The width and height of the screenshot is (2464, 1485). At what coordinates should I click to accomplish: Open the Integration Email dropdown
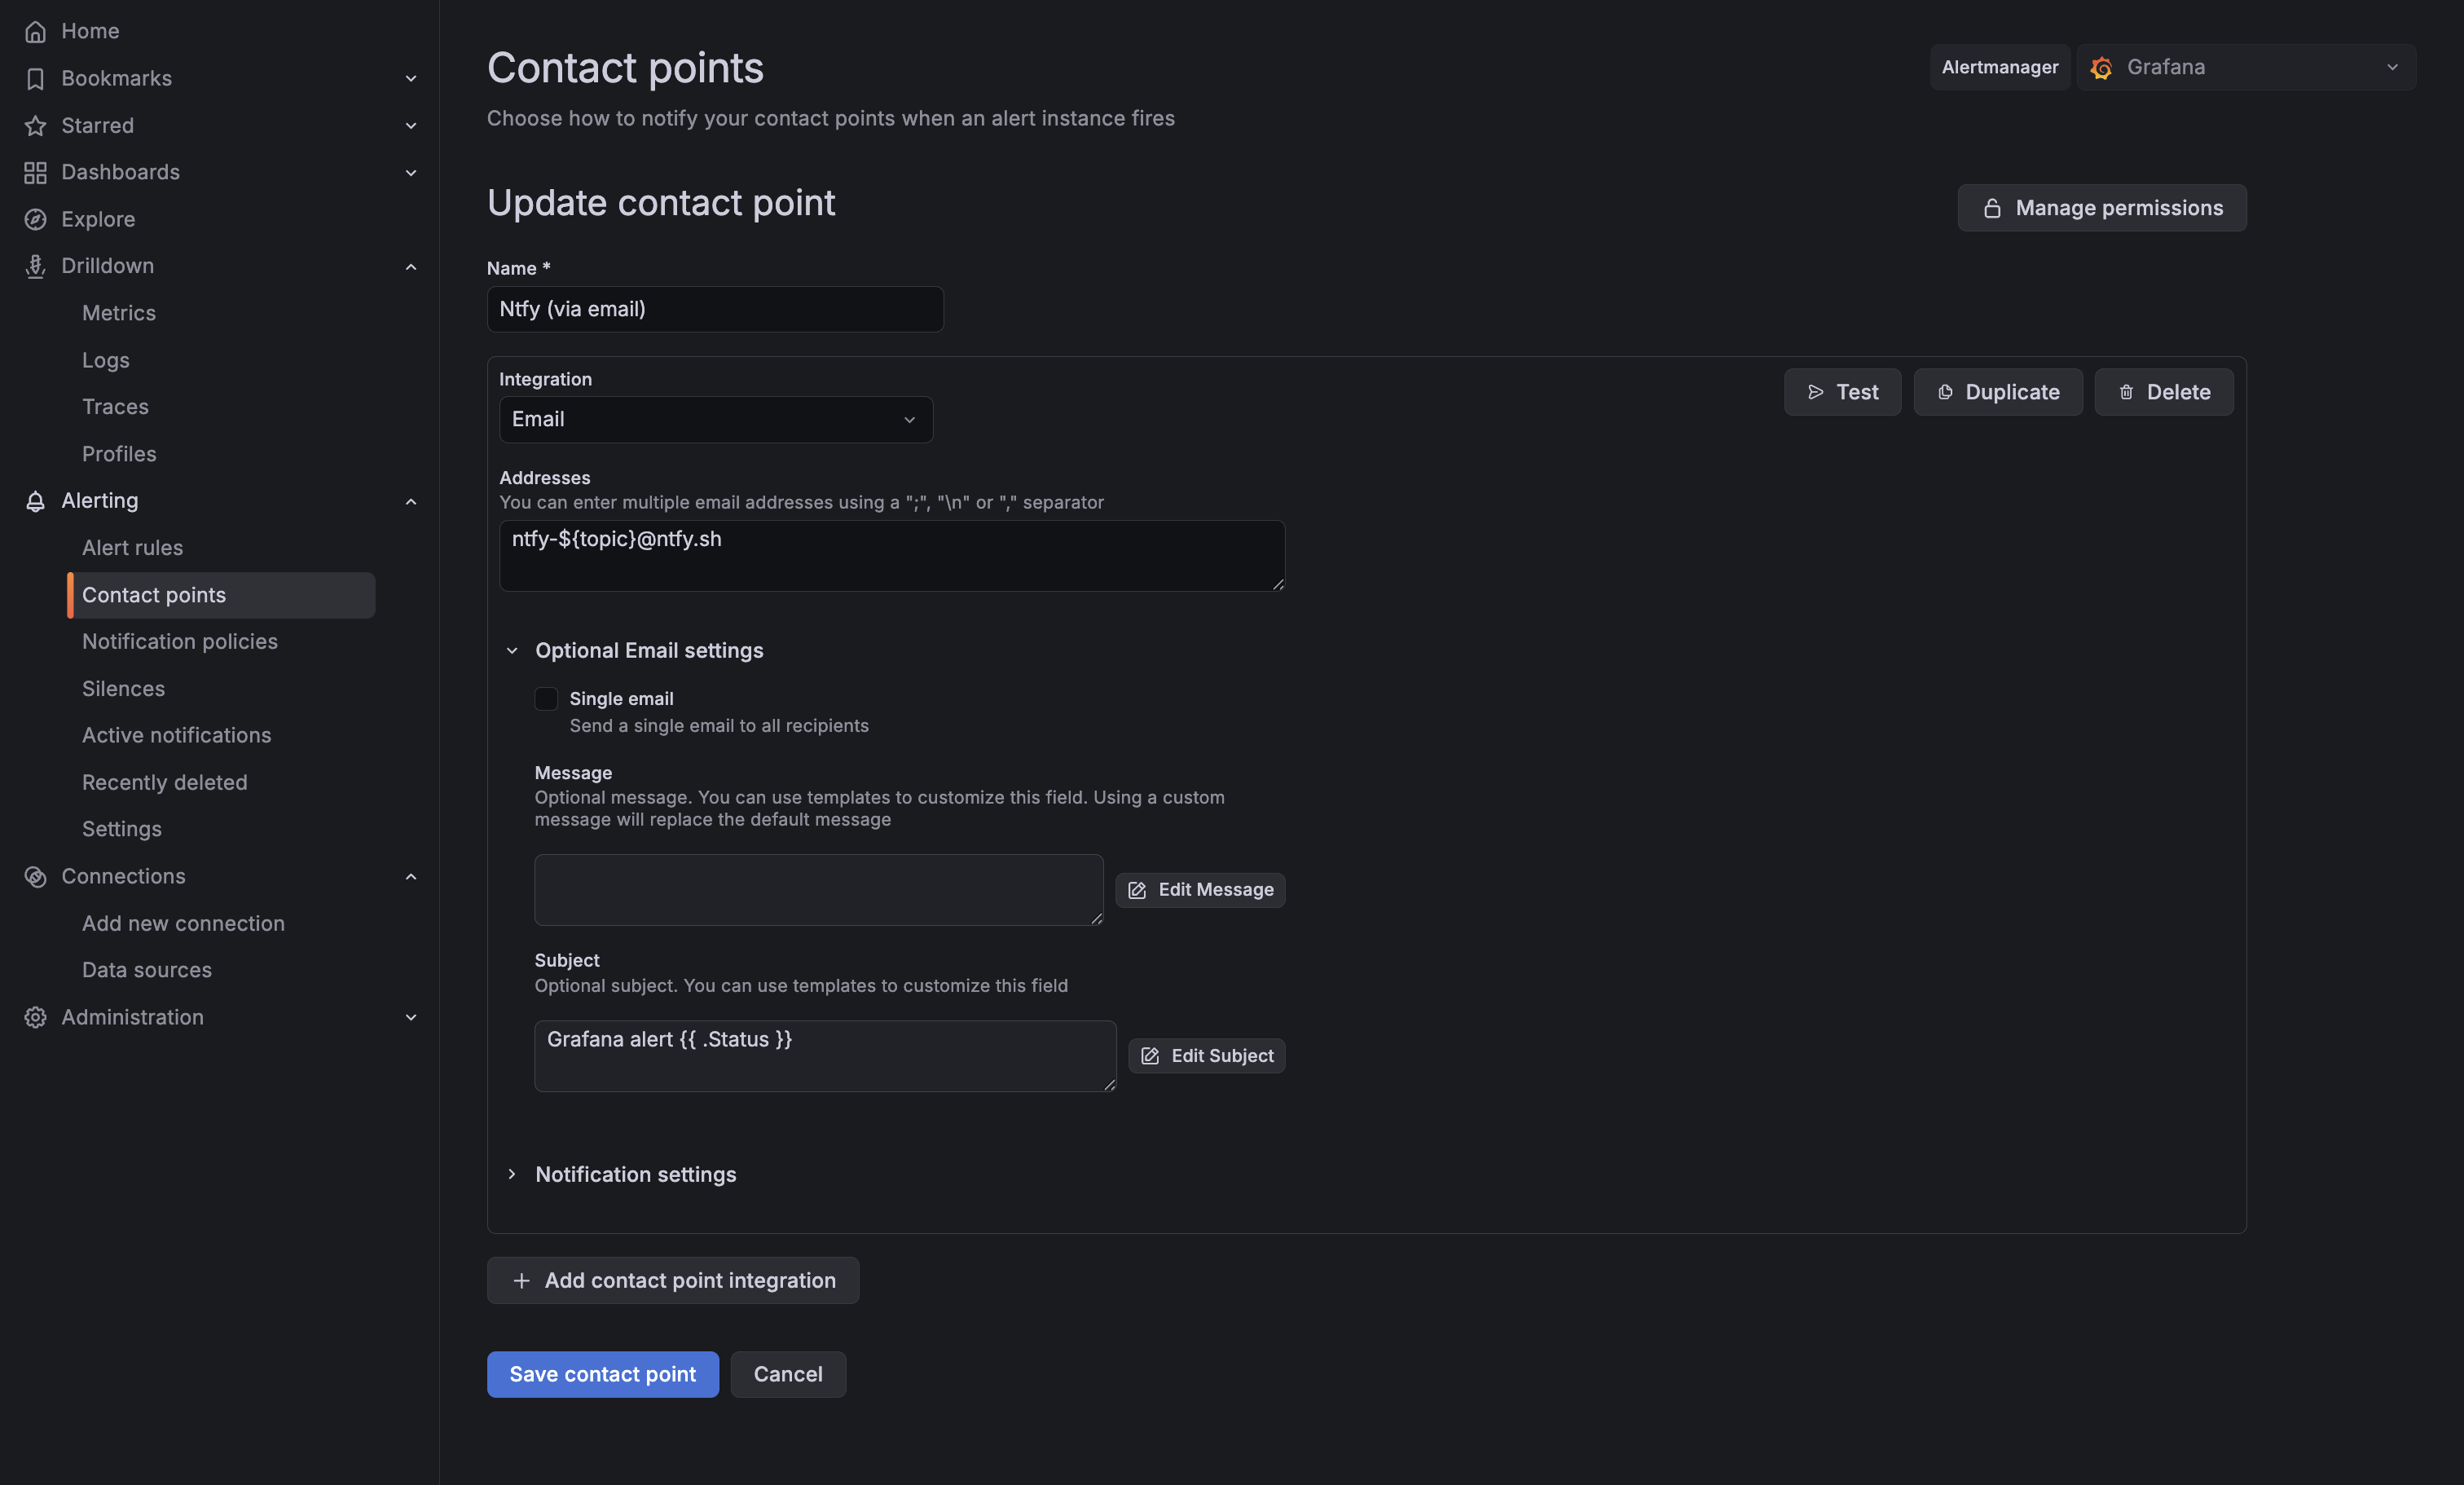pyautogui.click(x=714, y=419)
